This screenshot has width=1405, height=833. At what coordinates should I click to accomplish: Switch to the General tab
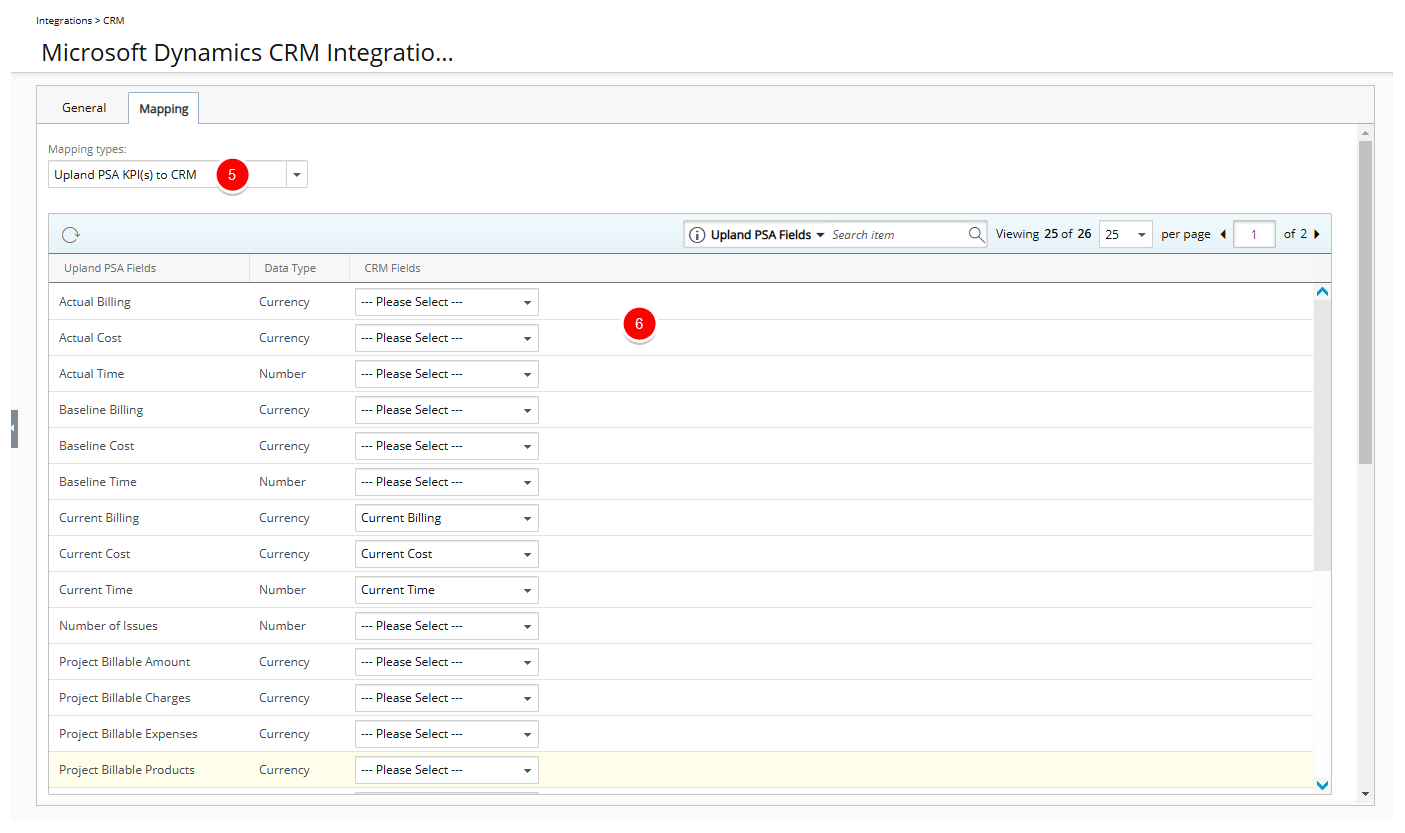coord(84,108)
